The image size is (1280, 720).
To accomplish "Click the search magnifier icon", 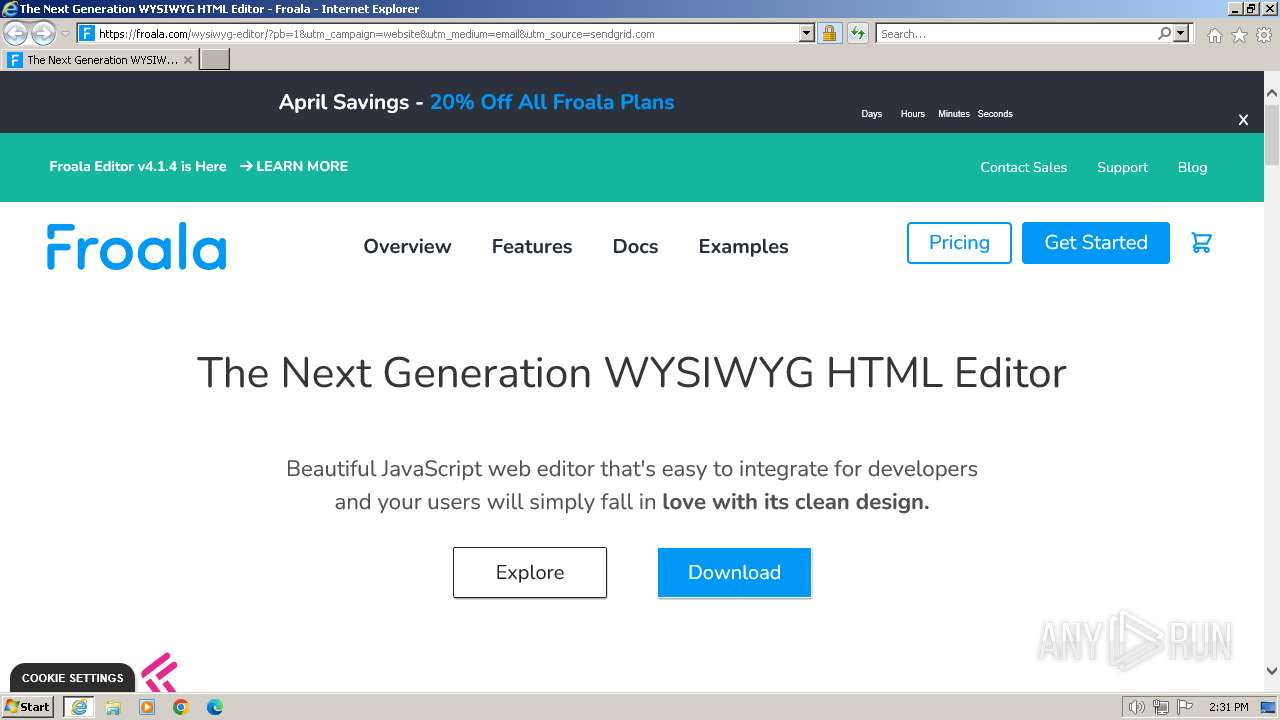I will (1164, 34).
